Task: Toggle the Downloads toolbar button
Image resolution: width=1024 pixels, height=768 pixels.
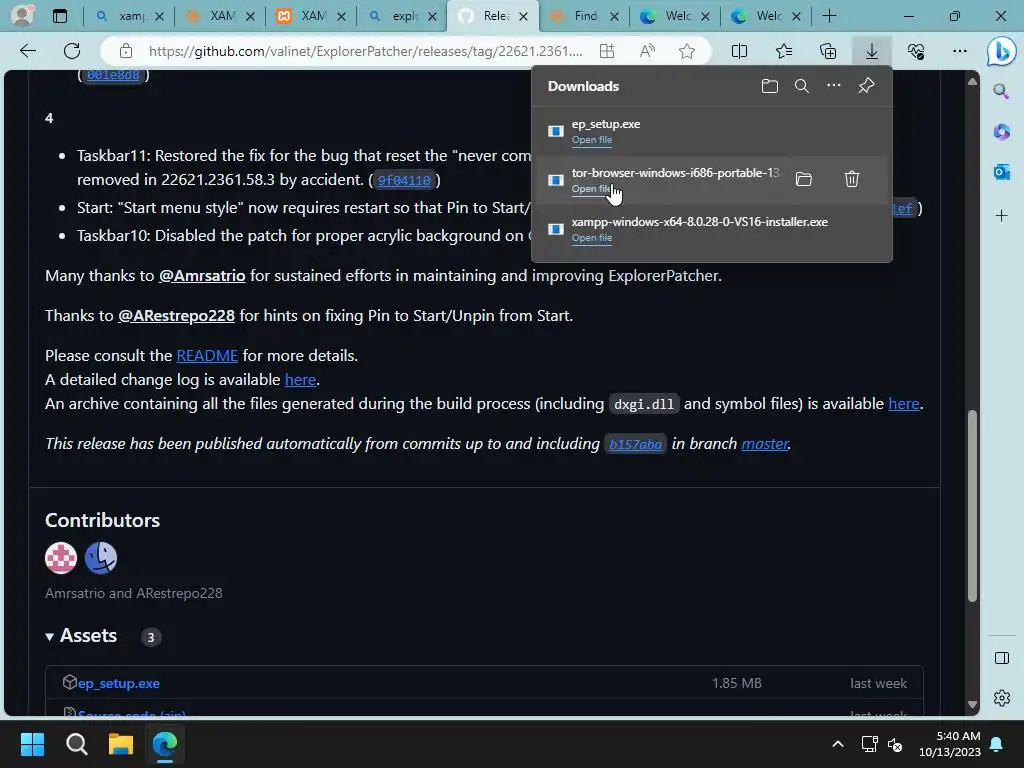Action: click(872, 51)
